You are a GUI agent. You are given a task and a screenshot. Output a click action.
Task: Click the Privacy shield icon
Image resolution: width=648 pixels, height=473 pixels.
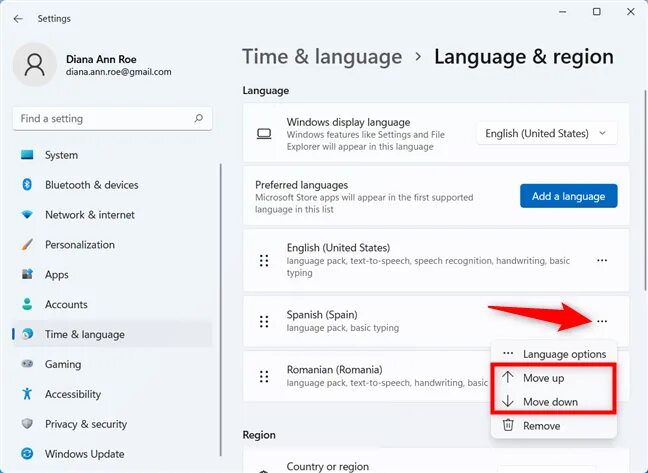click(x=27, y=424)
